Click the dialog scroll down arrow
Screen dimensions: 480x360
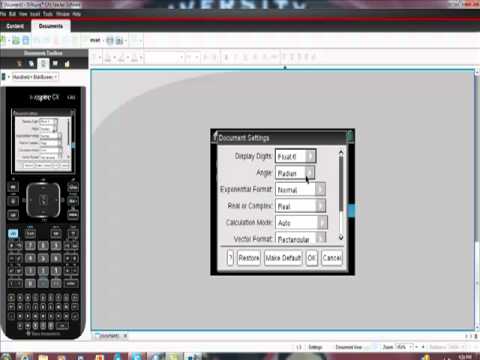tap(341, 237)
